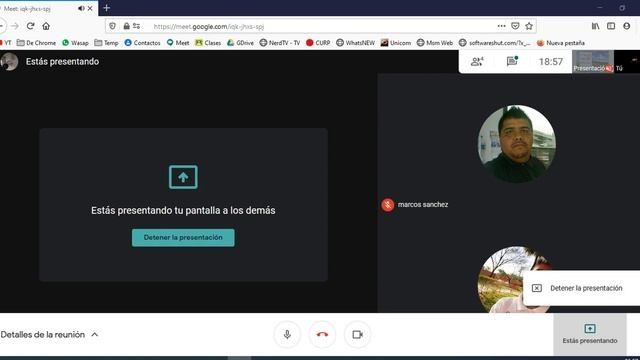Click the padlock site security icon
The image size is (640, 360).
tap(127, 26)
